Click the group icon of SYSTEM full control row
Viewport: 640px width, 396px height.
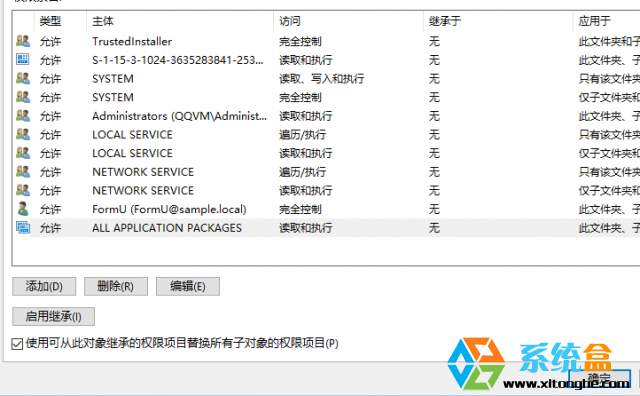pyautogui.click(x=23, y=97)
